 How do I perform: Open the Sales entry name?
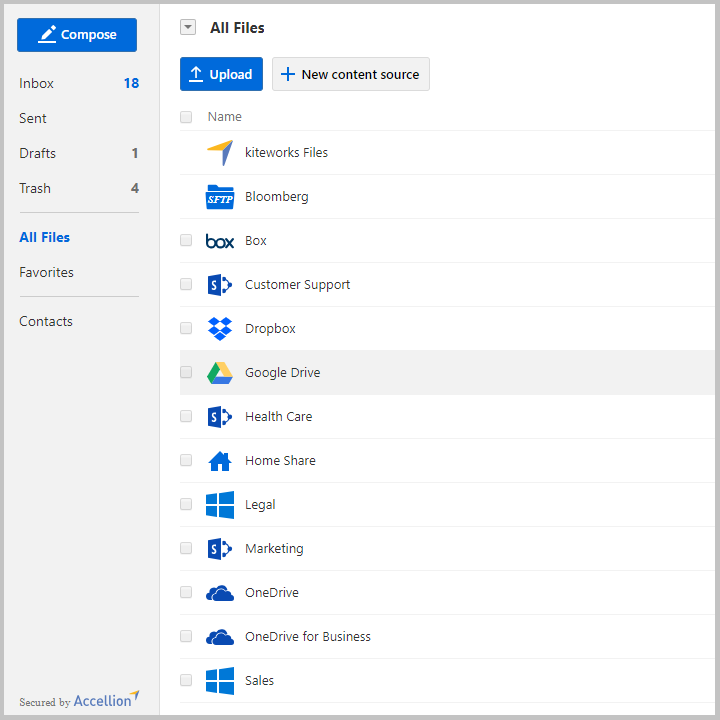coord(259,681)
